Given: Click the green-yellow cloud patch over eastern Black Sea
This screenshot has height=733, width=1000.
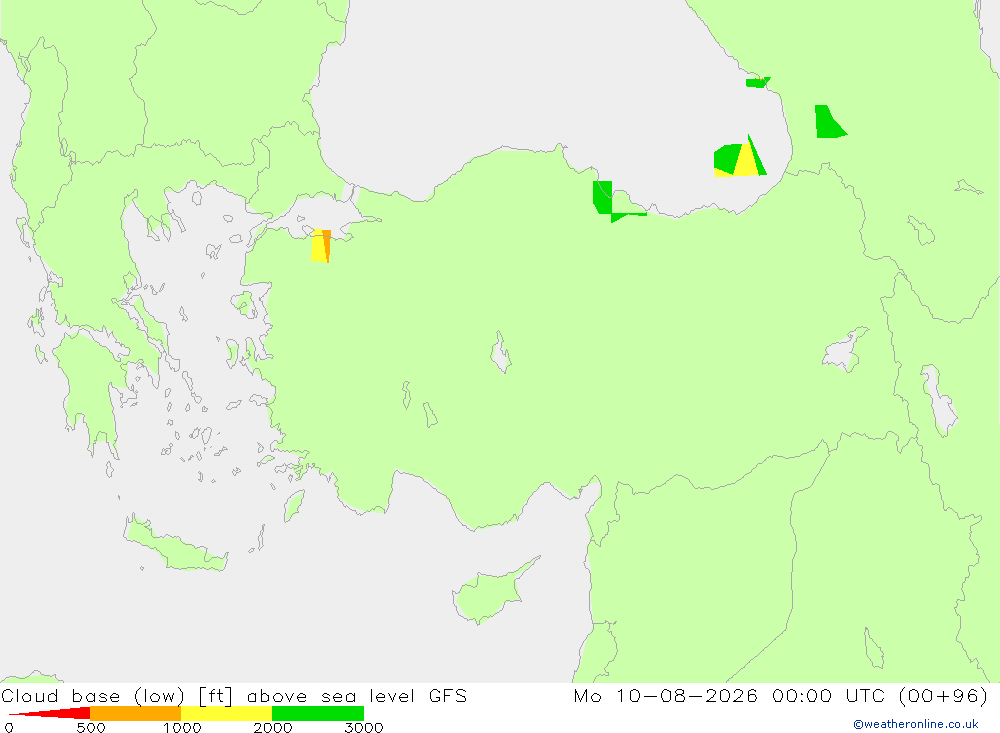Looking at the screenshot, I should pos(740,157).
